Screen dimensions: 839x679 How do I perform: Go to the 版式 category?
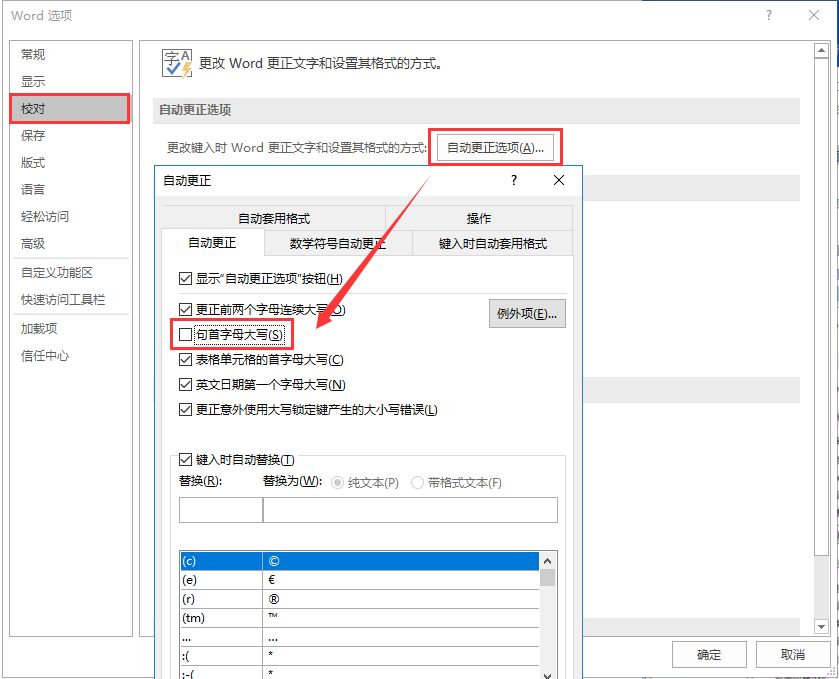point(33,163)
